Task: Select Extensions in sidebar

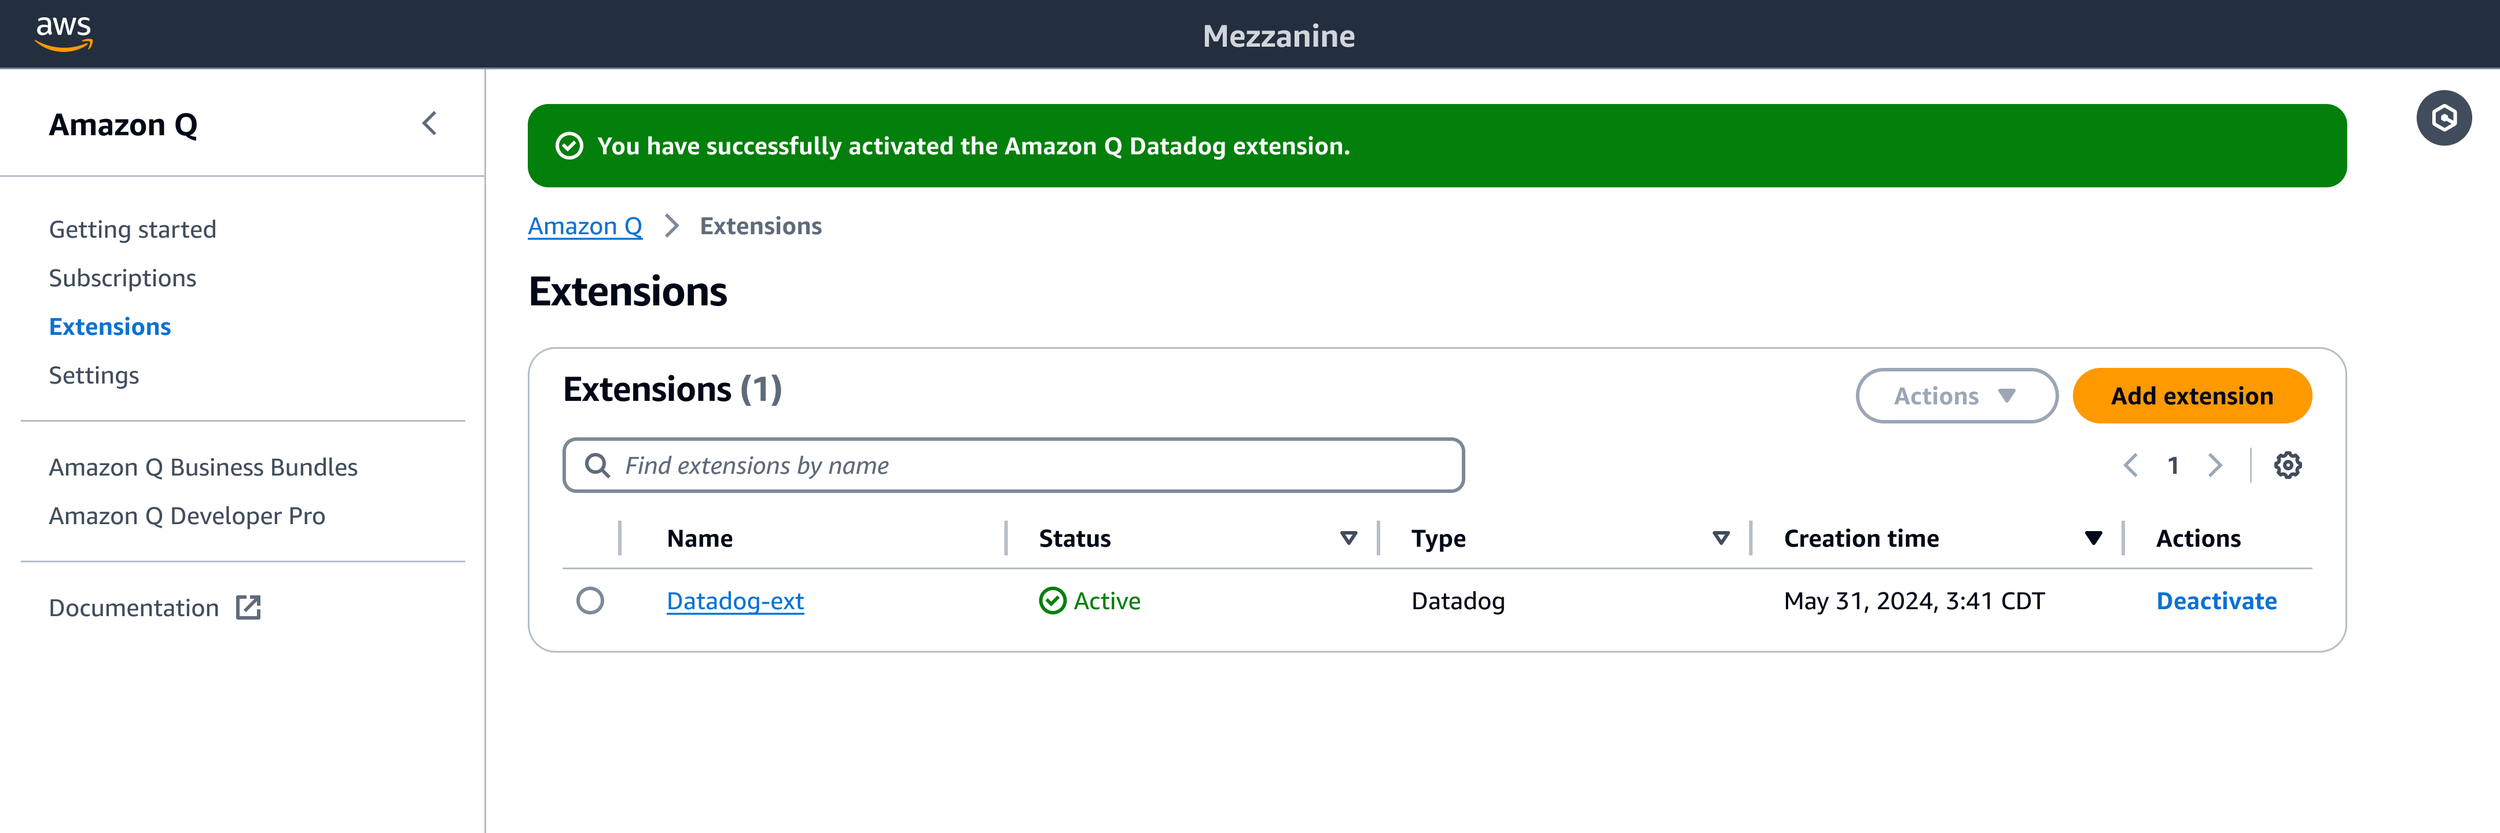Action: pos(110,327)
